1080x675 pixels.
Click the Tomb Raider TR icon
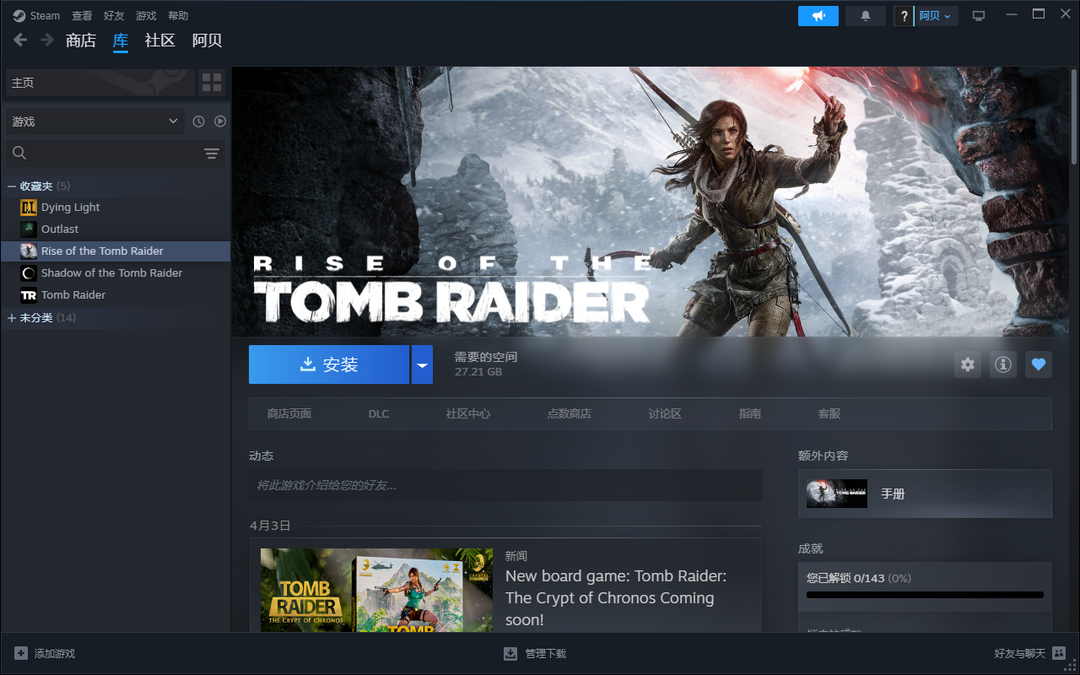point(28,295)
